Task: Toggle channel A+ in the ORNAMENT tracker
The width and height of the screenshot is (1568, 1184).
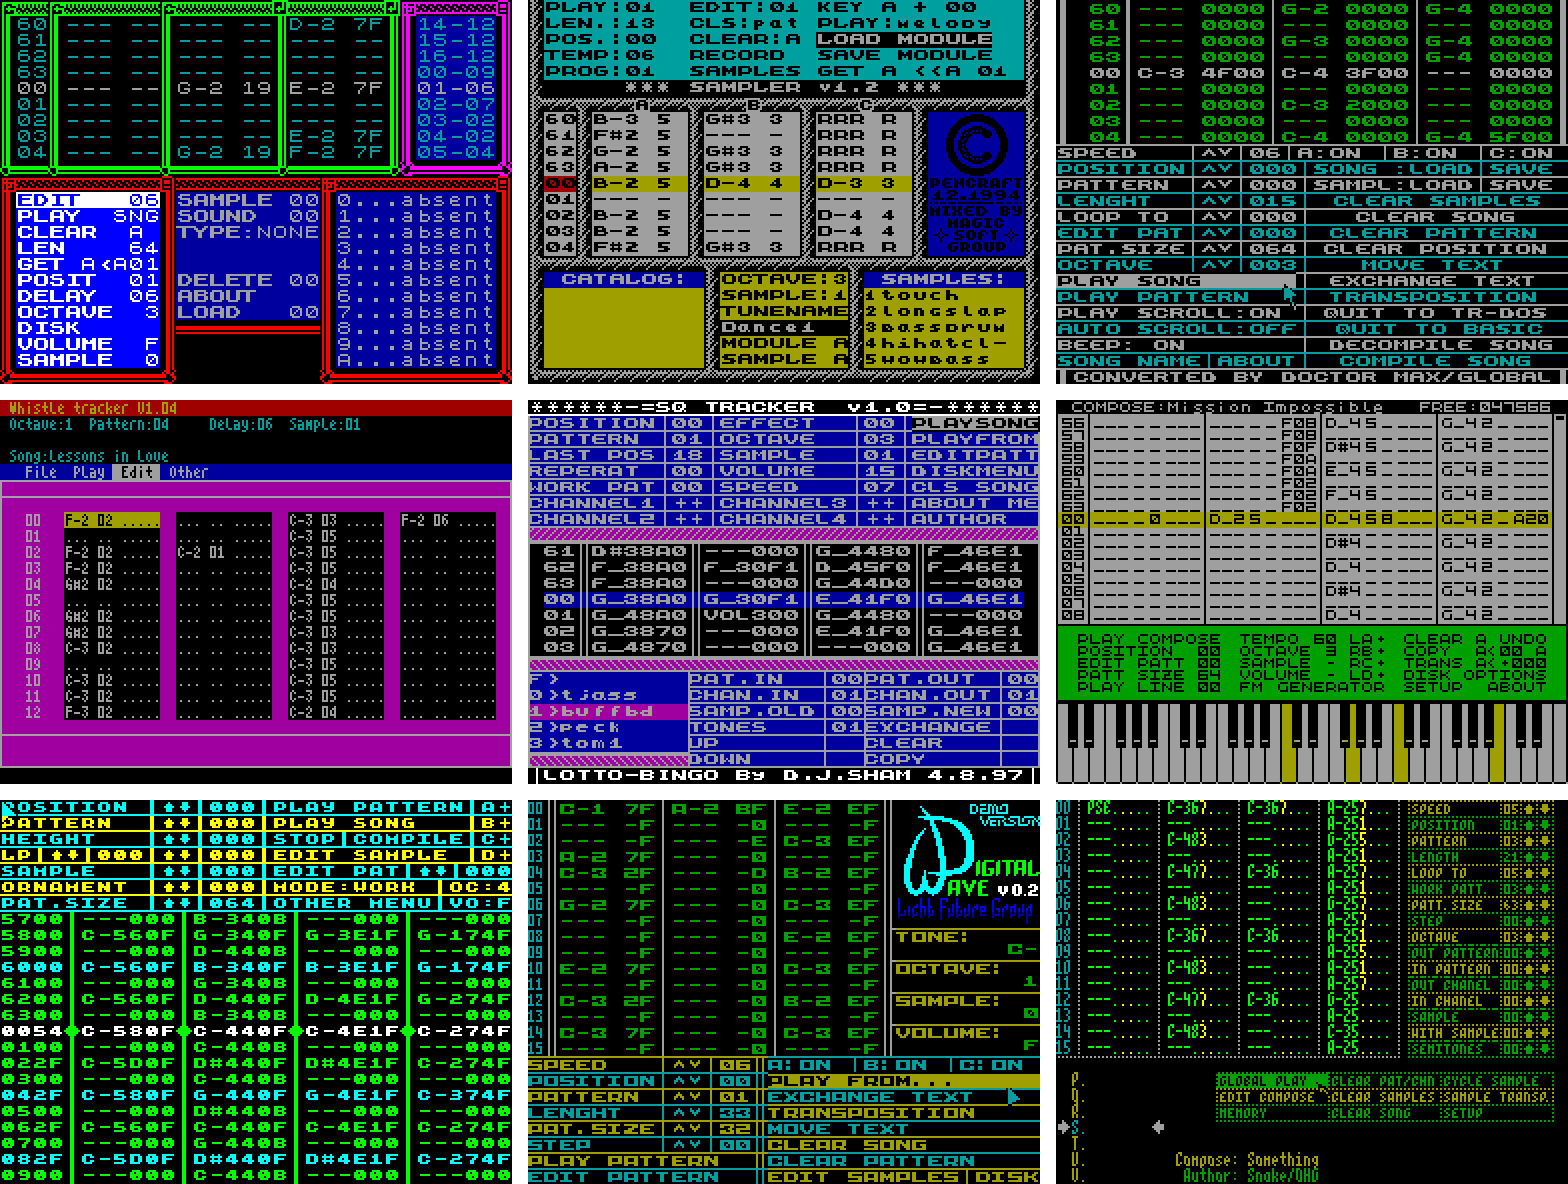Action: click(496, 807)
